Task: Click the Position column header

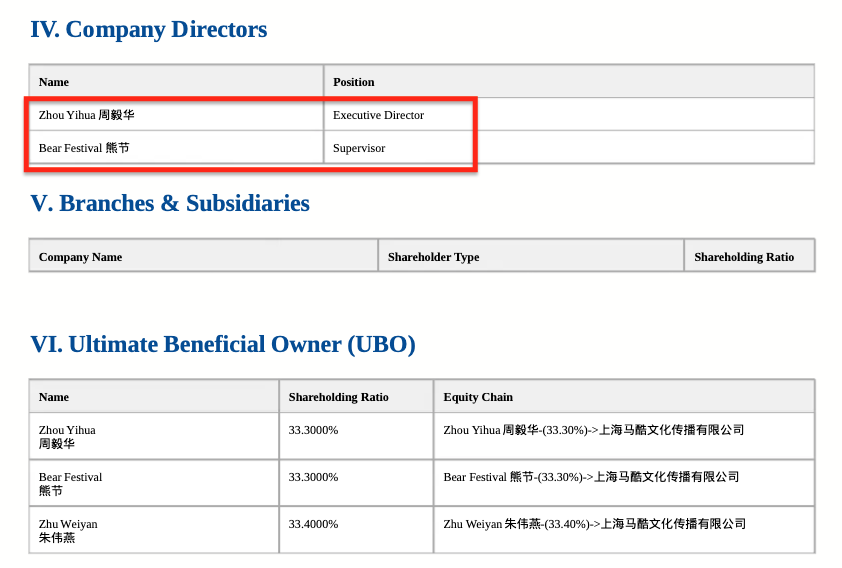Action: (x=354, y=82)
